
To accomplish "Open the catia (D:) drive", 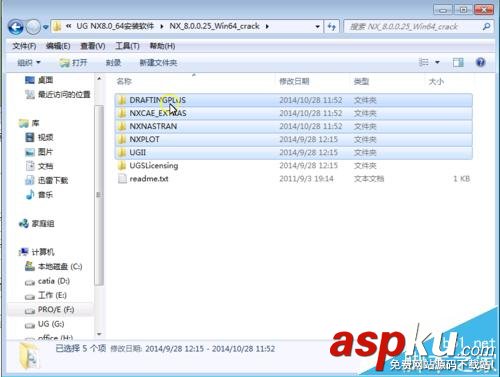I will (x=47, y=281).
